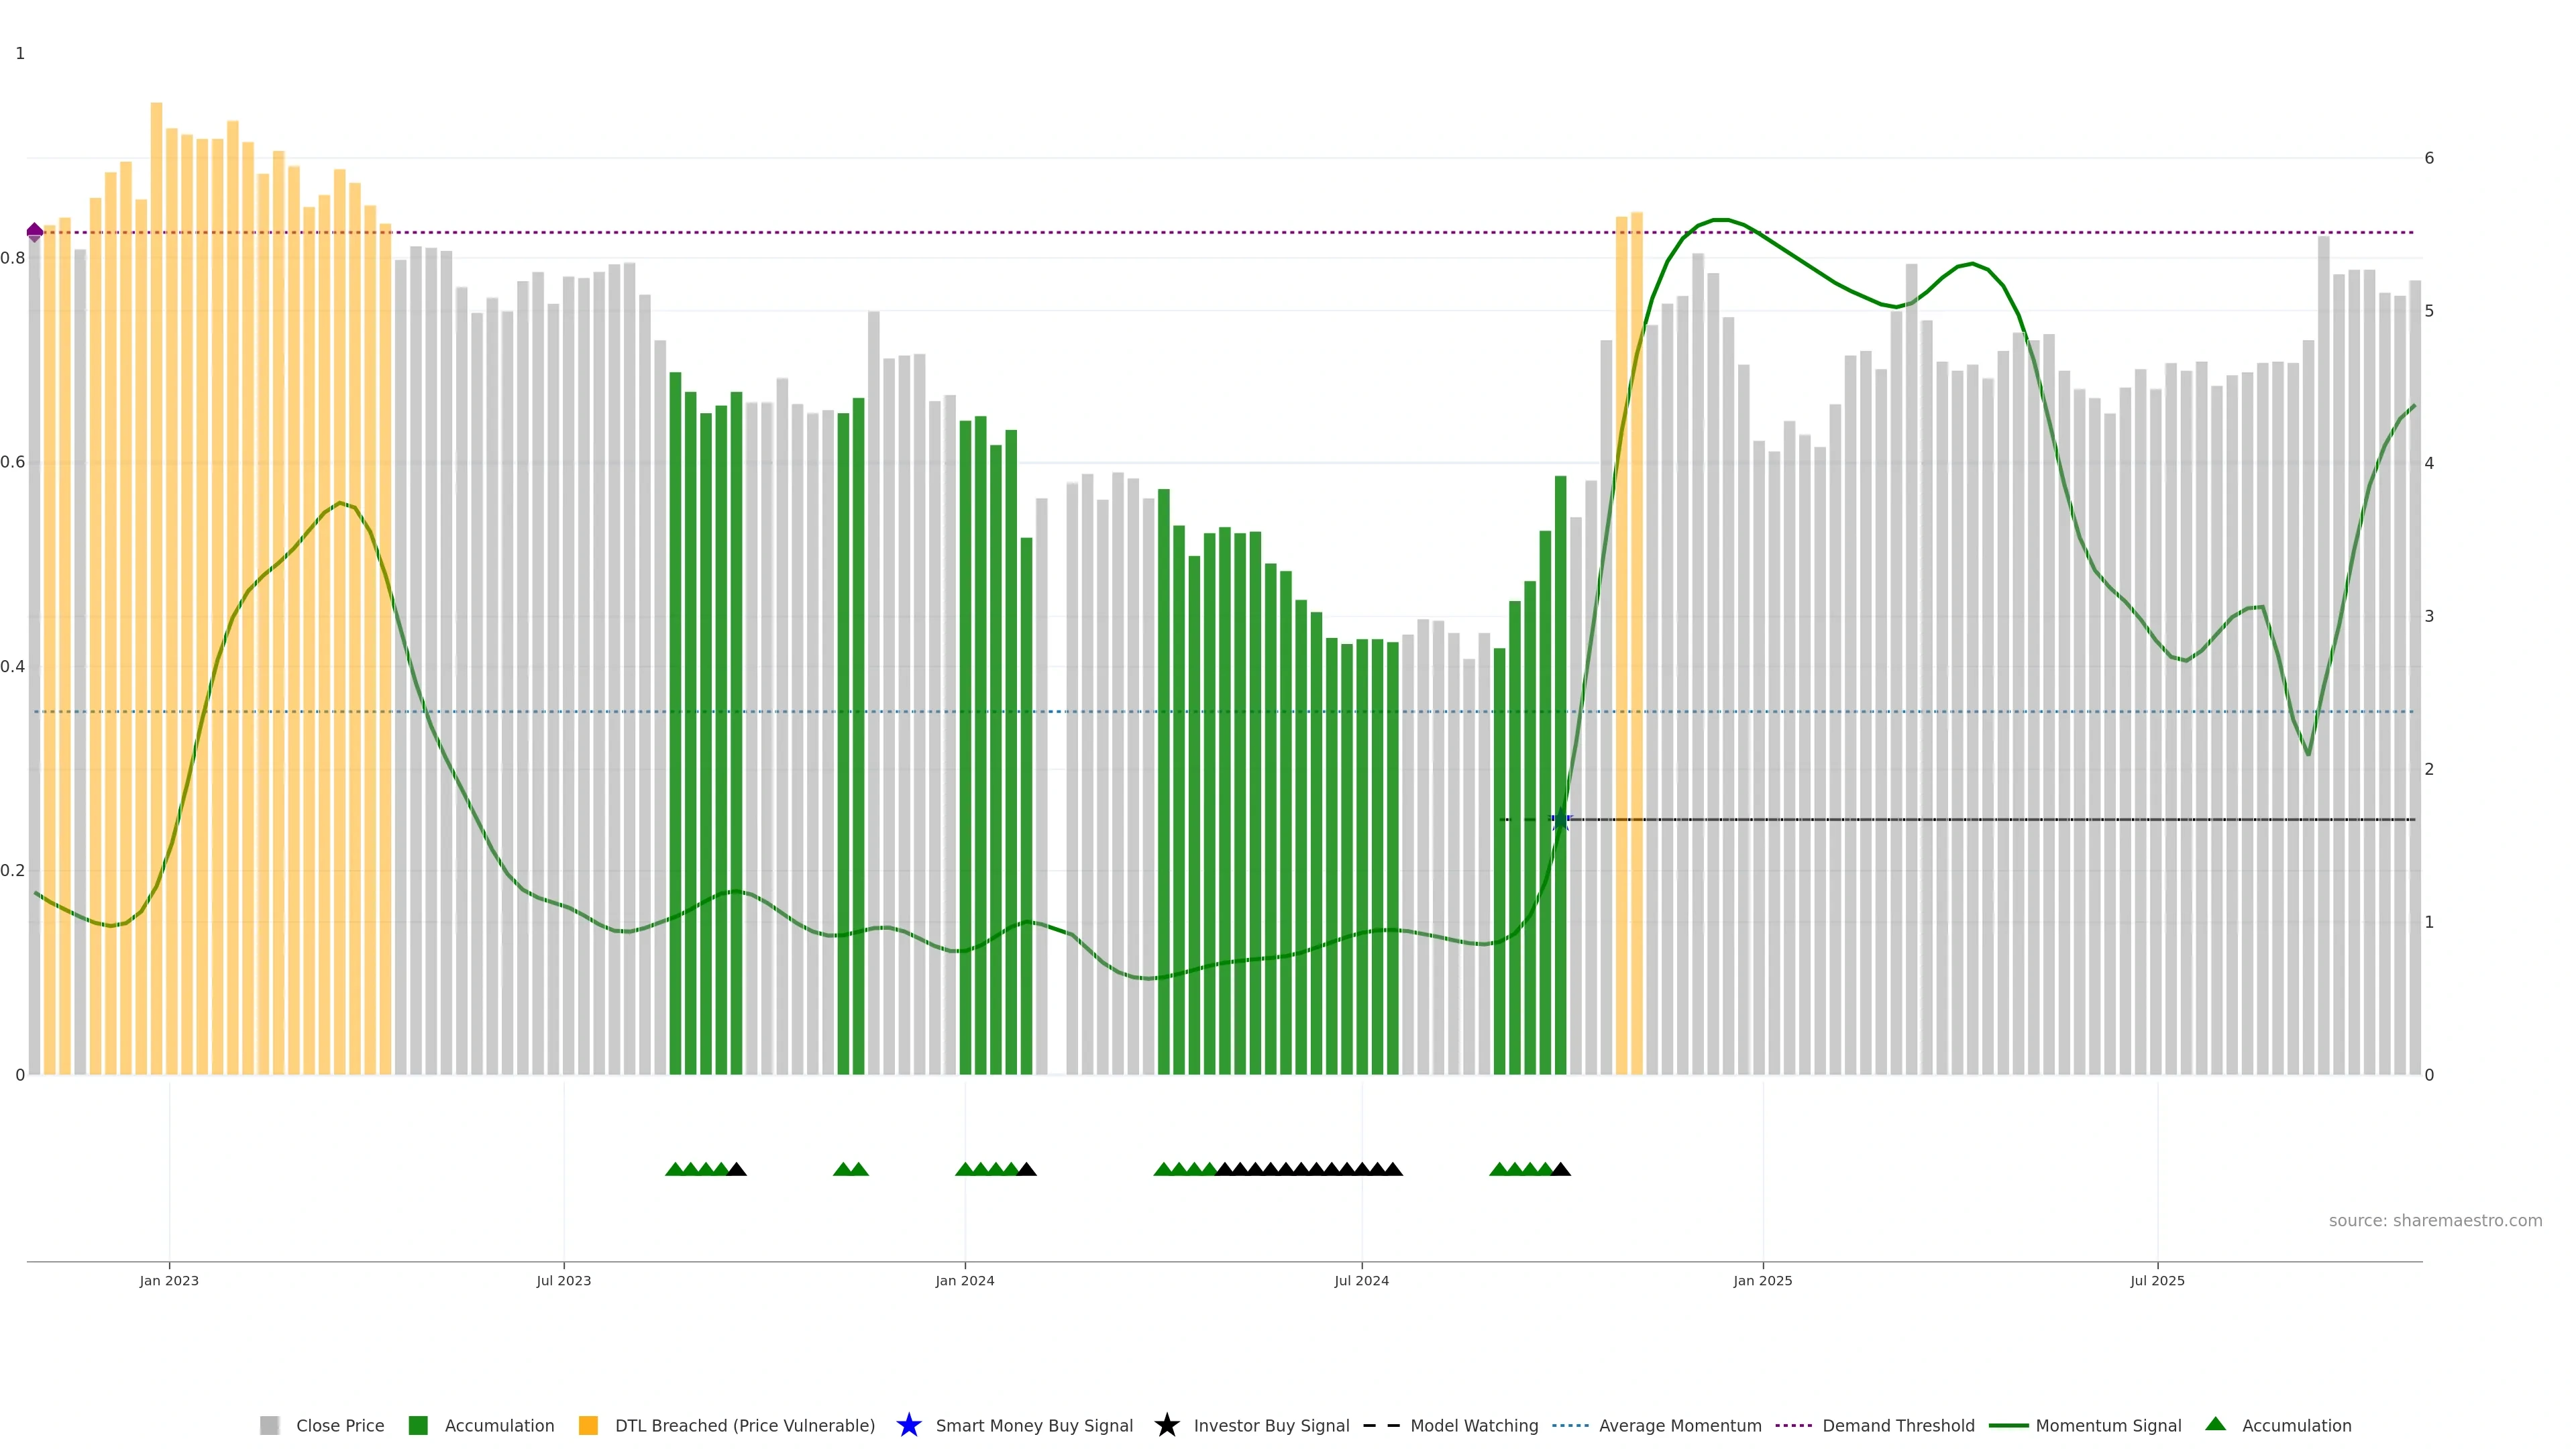Click the green Accumulation triangle legend icon

click(x=2215, y=1424)
